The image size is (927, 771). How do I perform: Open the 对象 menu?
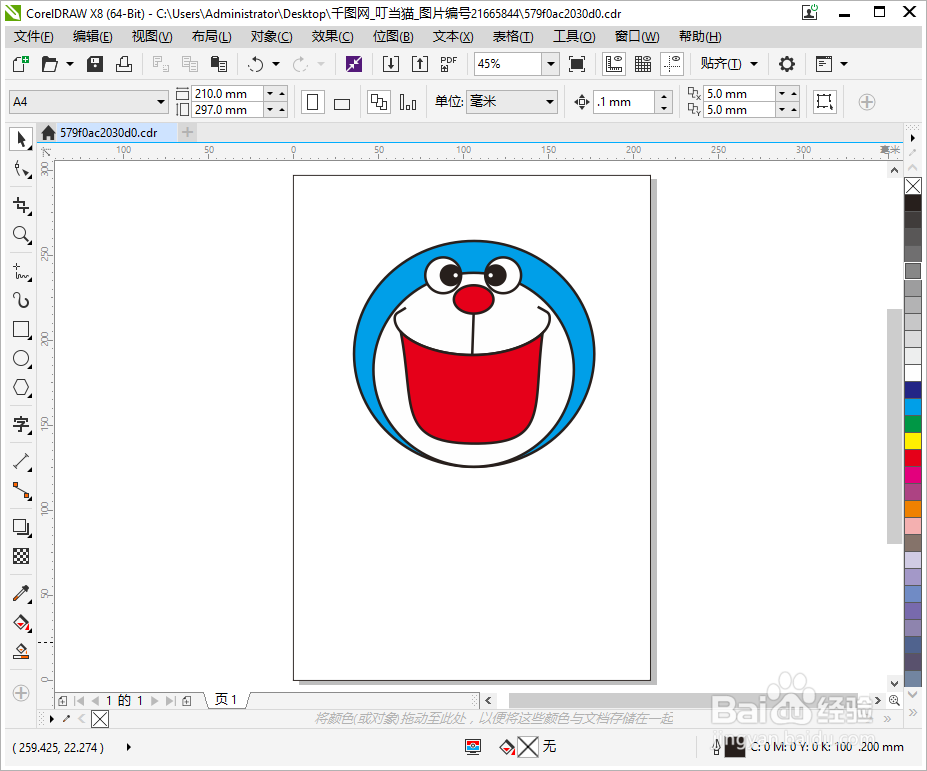tap(271, 37)
